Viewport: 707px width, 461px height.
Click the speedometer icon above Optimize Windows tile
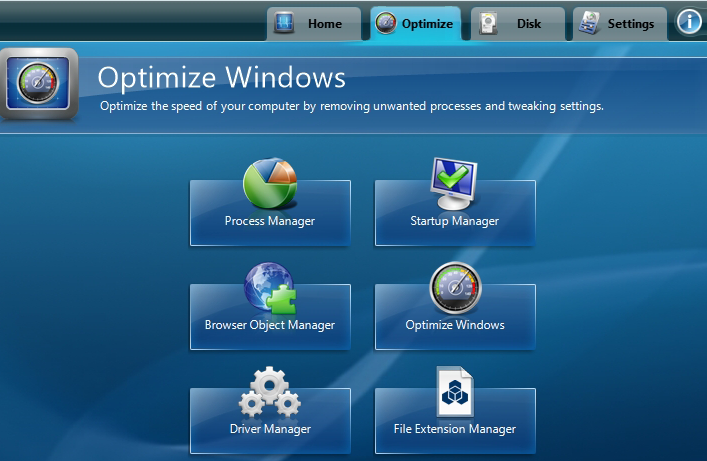tap(455, 289)
